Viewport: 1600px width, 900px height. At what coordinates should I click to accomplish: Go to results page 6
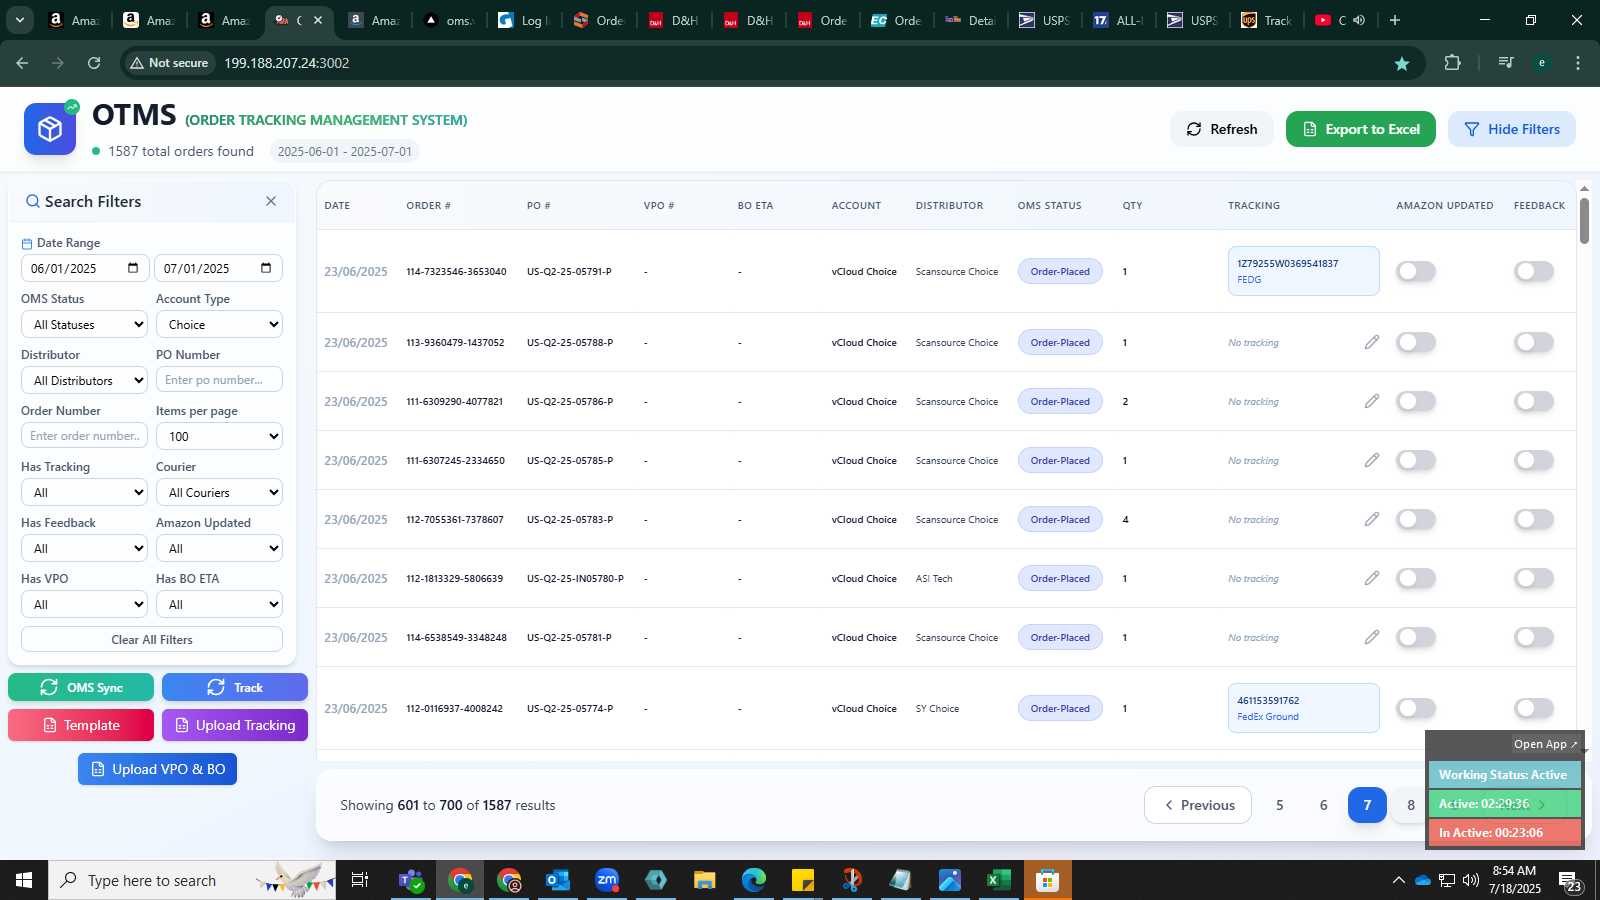pyautogui.click(x=1323, y=805)
